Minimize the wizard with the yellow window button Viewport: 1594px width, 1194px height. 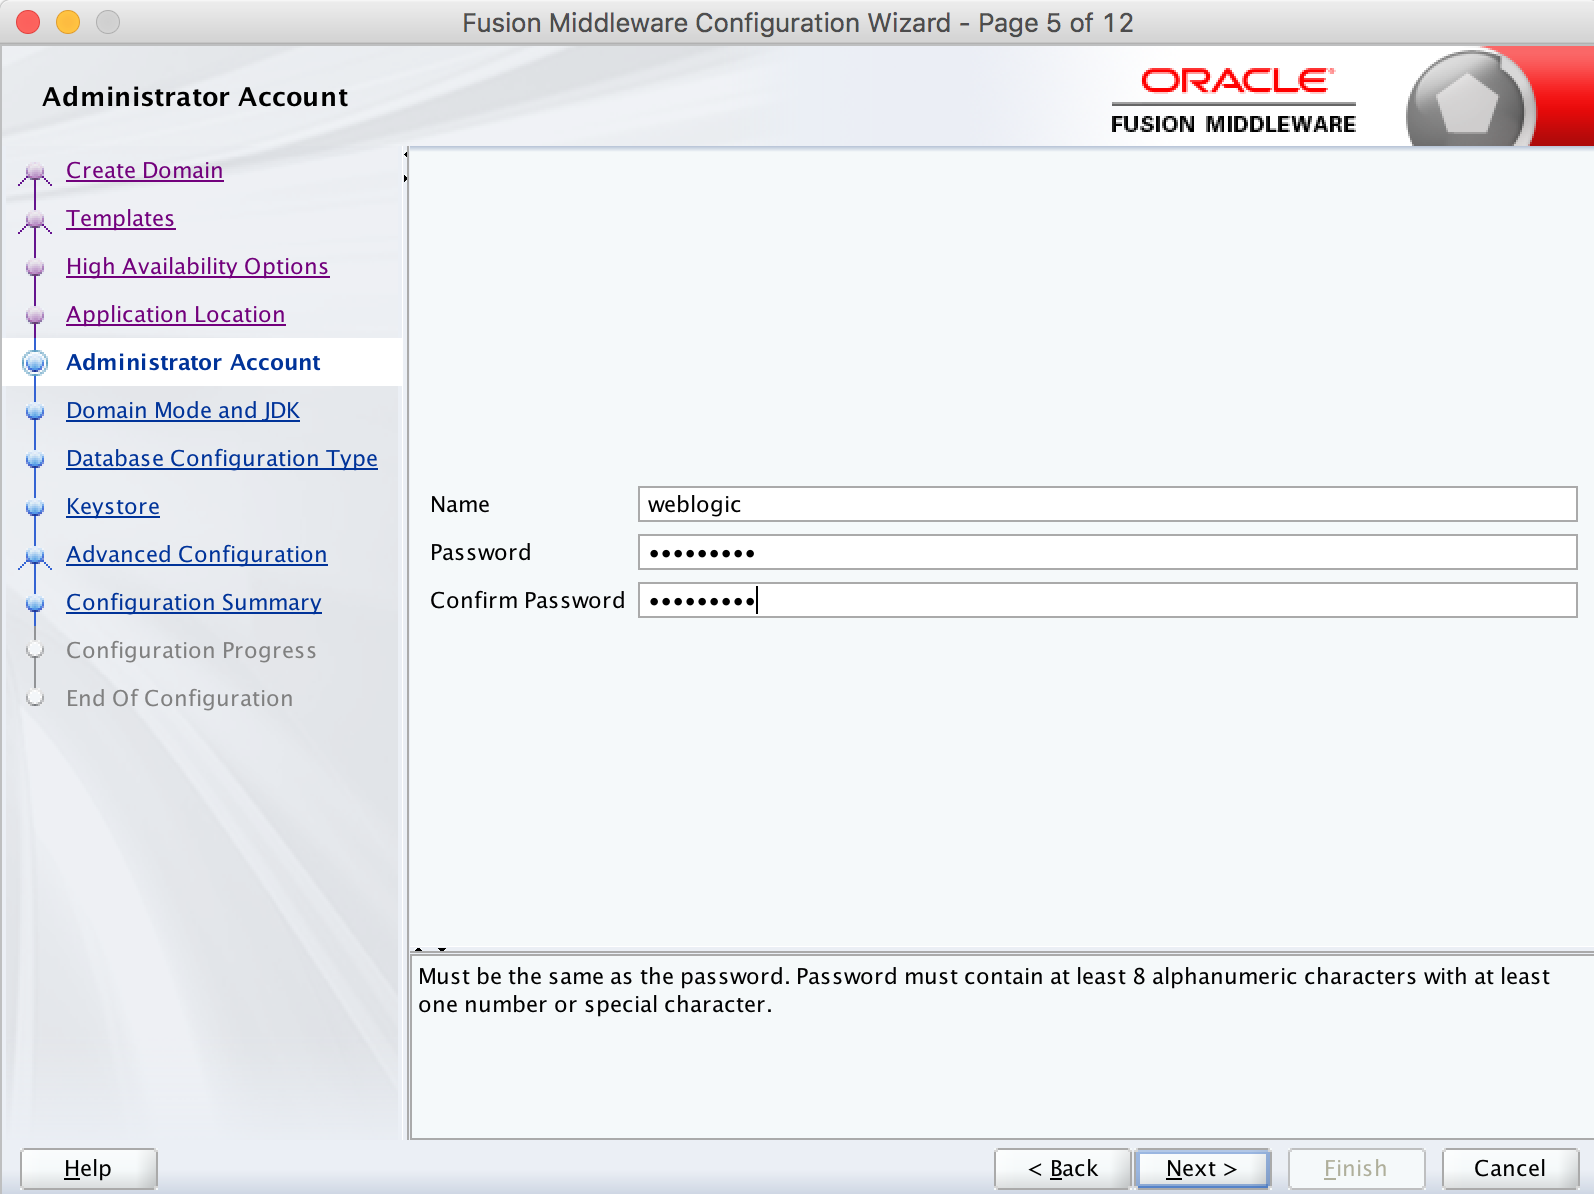[68, 22]
